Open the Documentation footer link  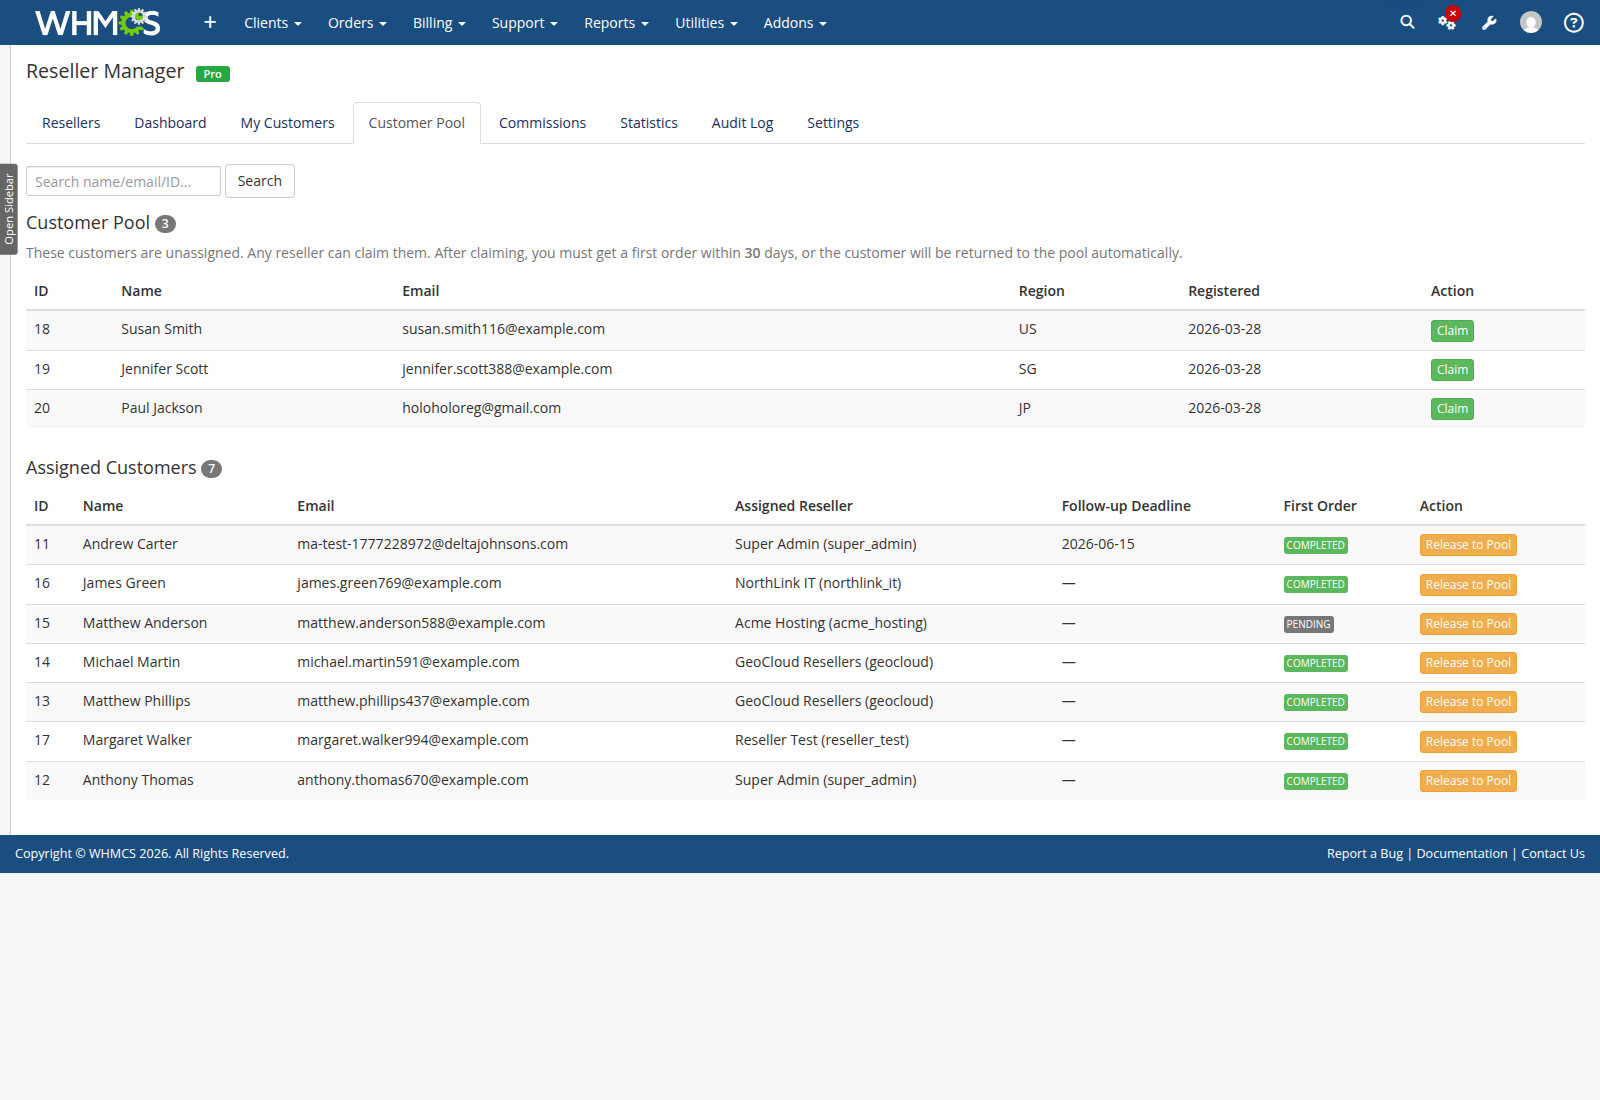point(1461,853)
